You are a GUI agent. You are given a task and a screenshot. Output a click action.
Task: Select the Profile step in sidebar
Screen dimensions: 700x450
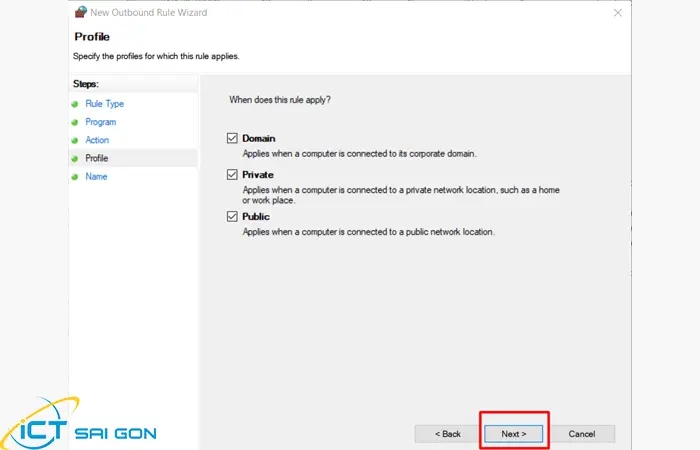point(97,158)
